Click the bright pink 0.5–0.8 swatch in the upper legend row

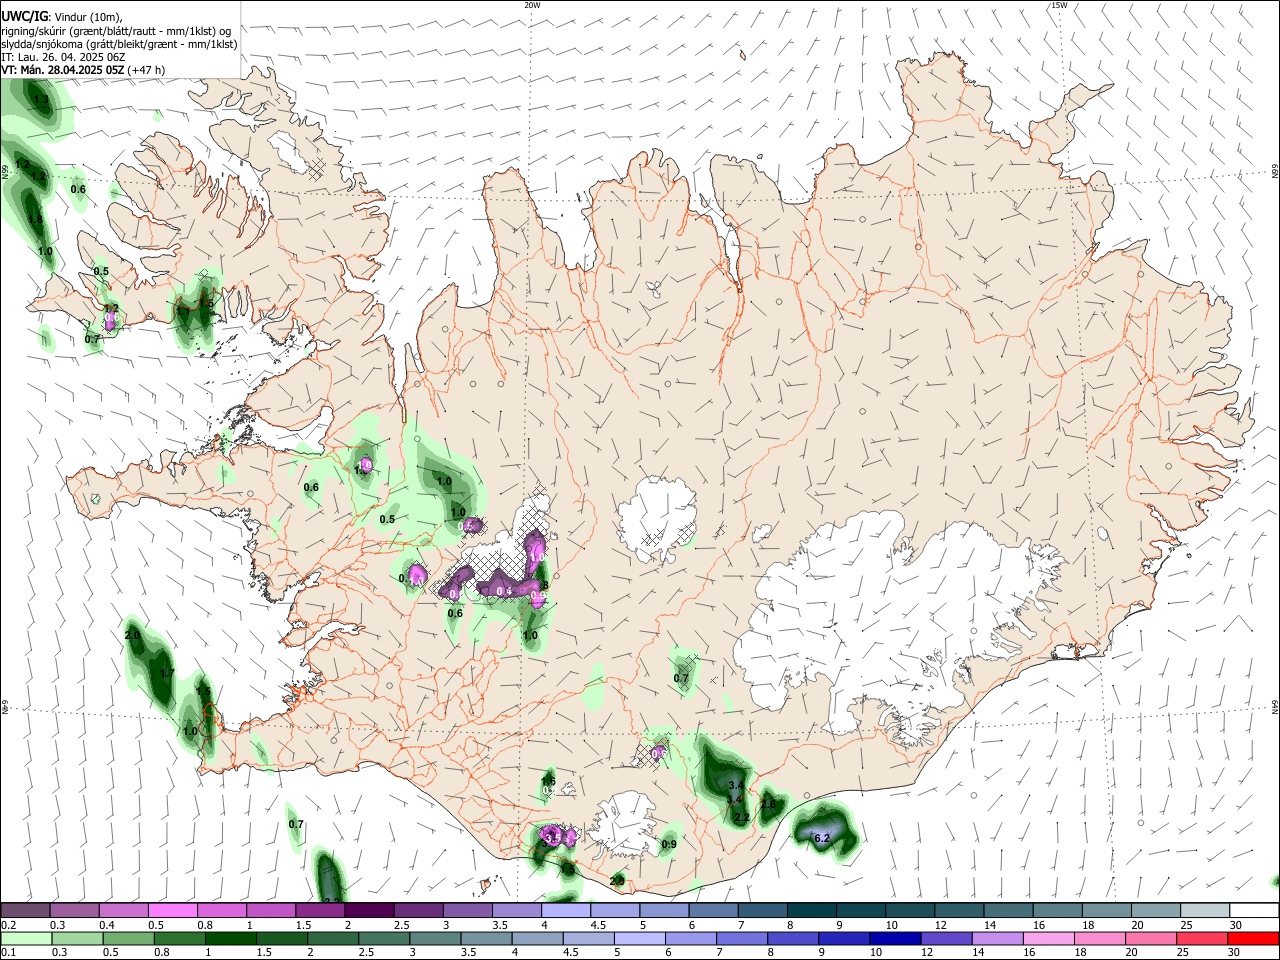click(172, 910)
